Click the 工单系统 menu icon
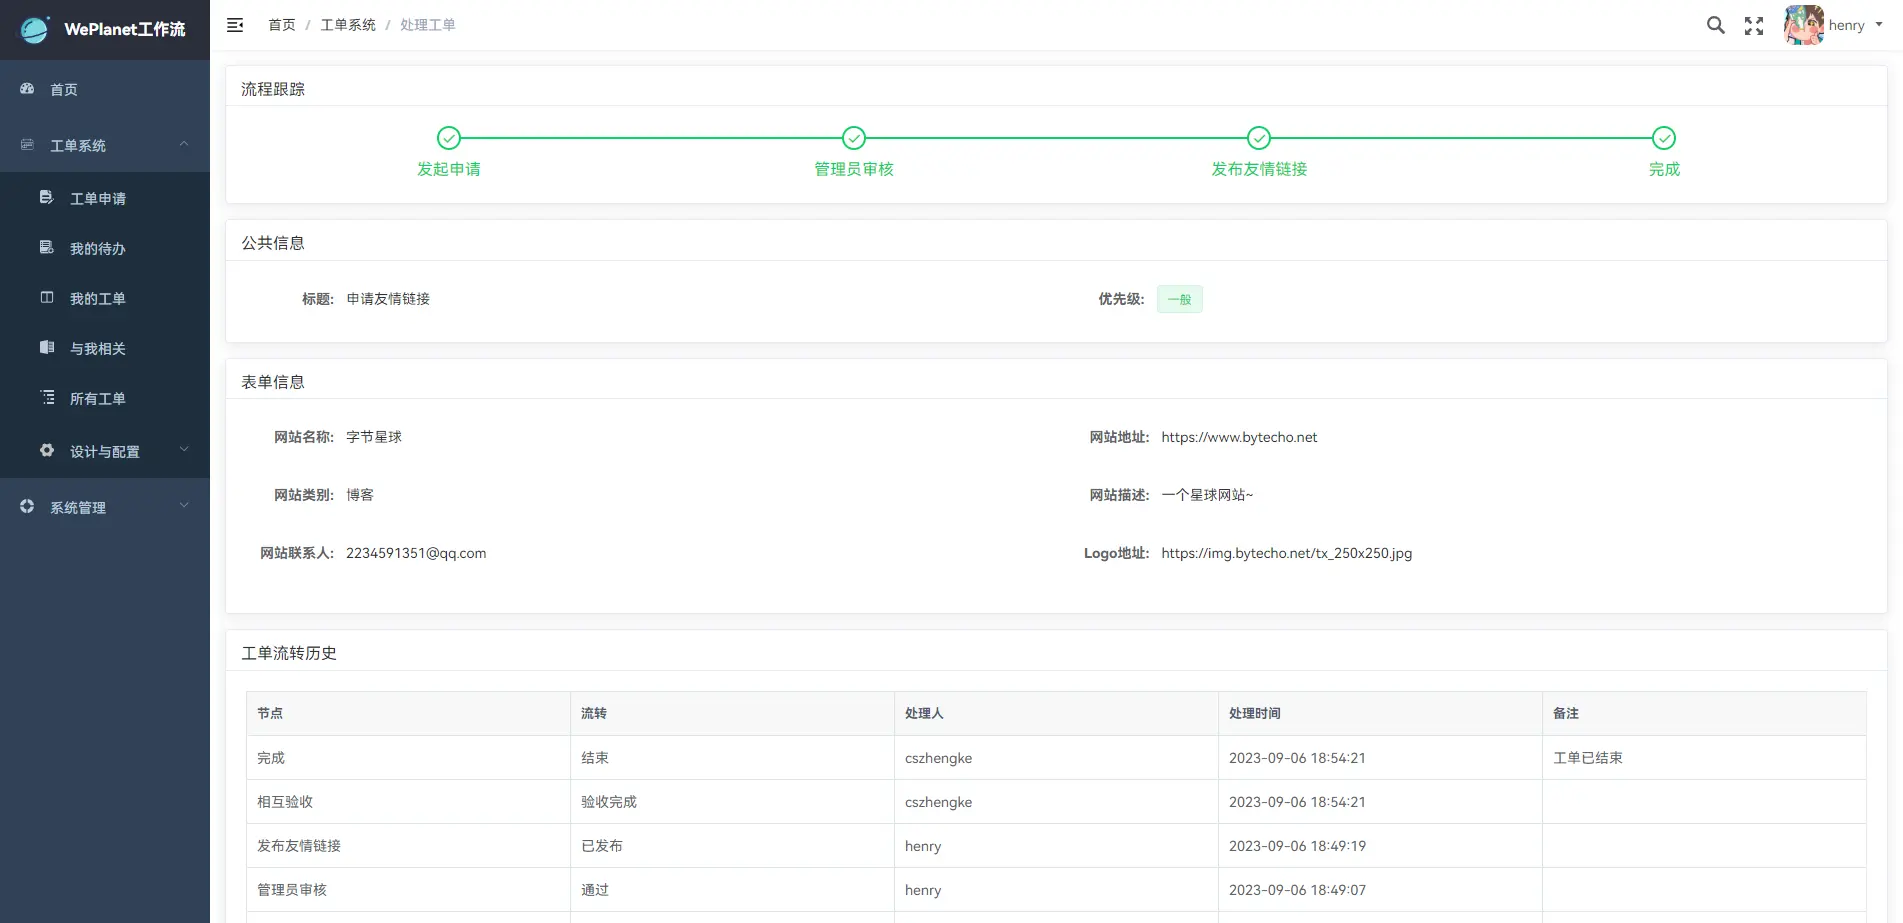The height and width of the screenshot is (923, 1903). (27, 145)
